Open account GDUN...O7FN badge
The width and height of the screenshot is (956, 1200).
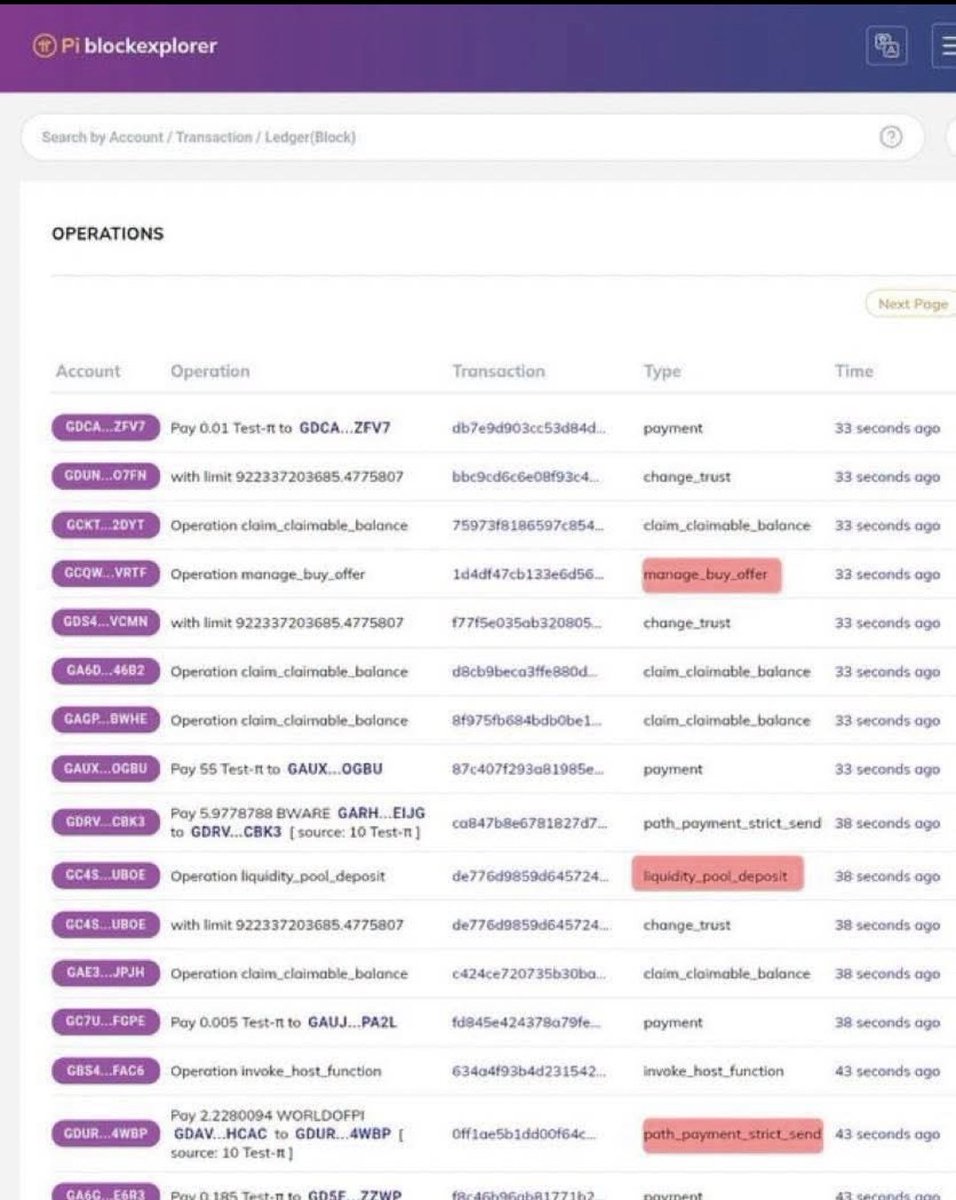(x=105, y=476)
